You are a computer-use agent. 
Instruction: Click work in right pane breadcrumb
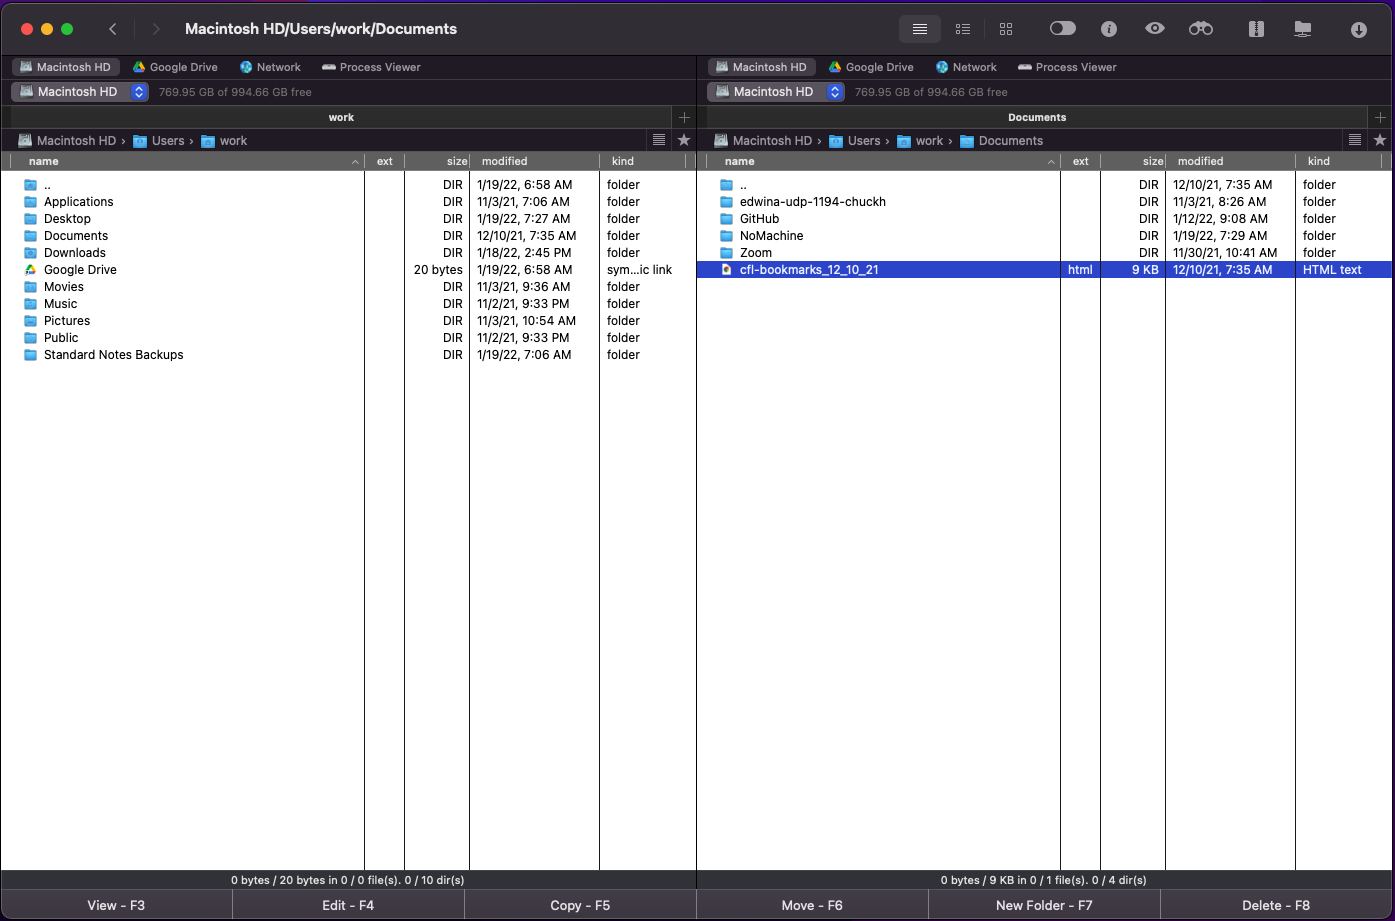click(x=920, y=141)
